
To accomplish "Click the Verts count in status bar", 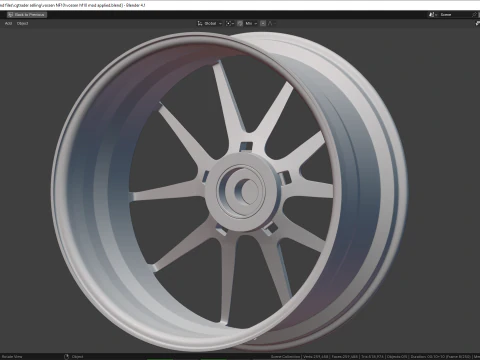I will pos(316,357).
